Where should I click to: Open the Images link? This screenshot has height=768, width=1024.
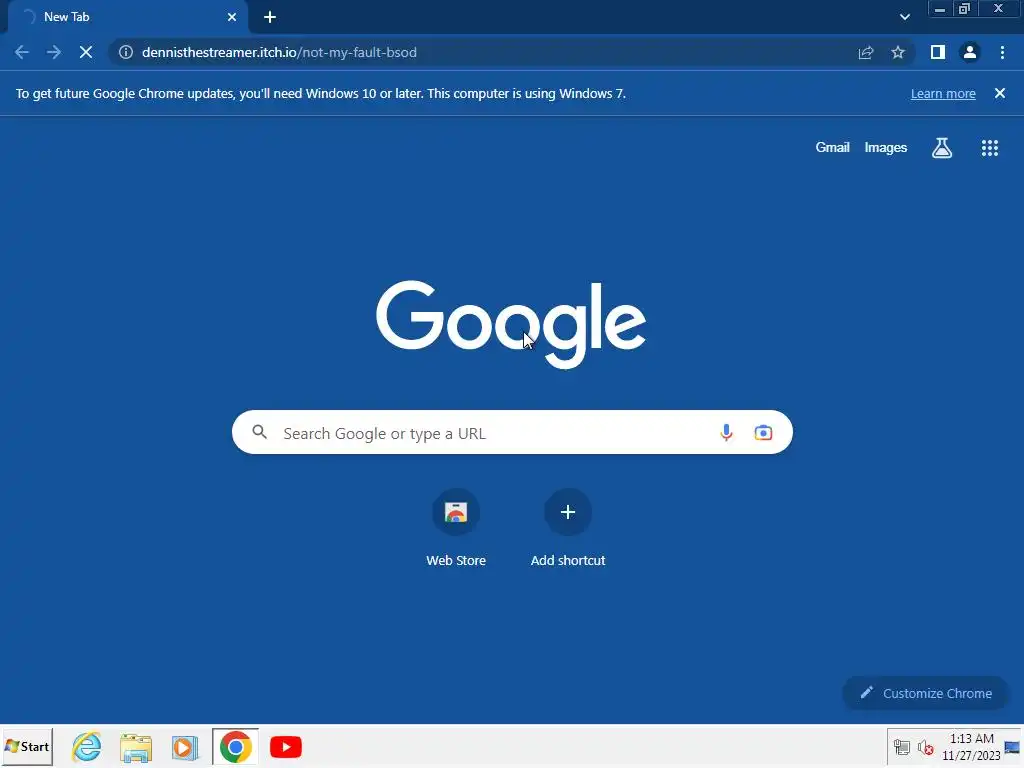point(886,148)
